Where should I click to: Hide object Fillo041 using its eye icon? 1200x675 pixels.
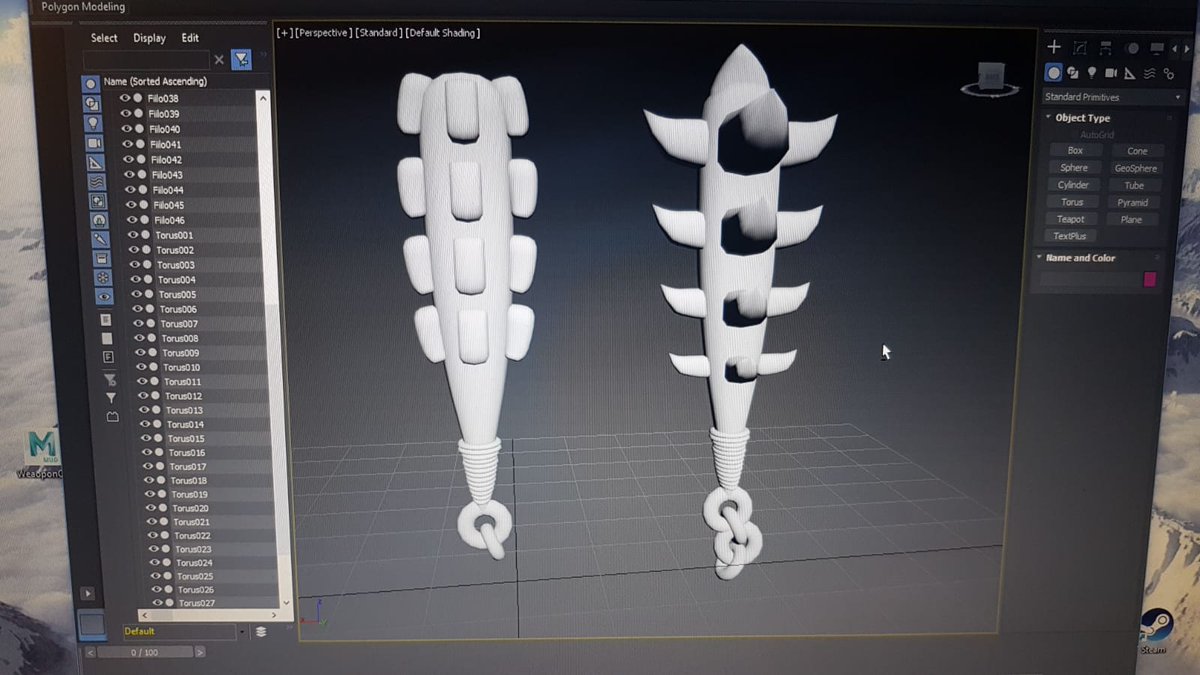[128, 144]
